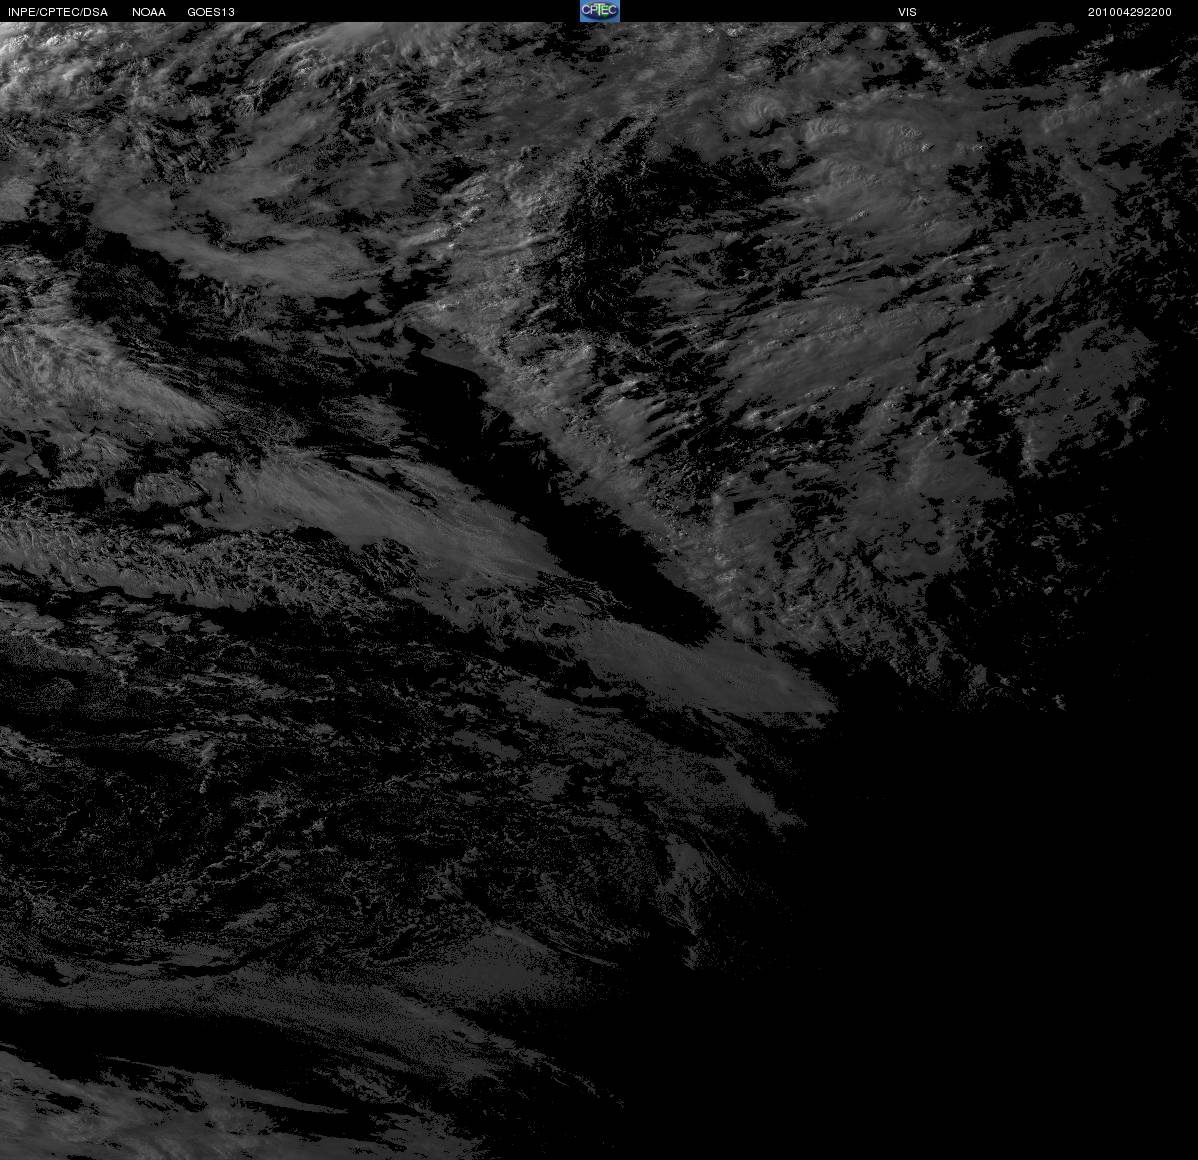1198x1160 pixels.
Task: Click the GOES13 satellite label
Action: point(211,12)
